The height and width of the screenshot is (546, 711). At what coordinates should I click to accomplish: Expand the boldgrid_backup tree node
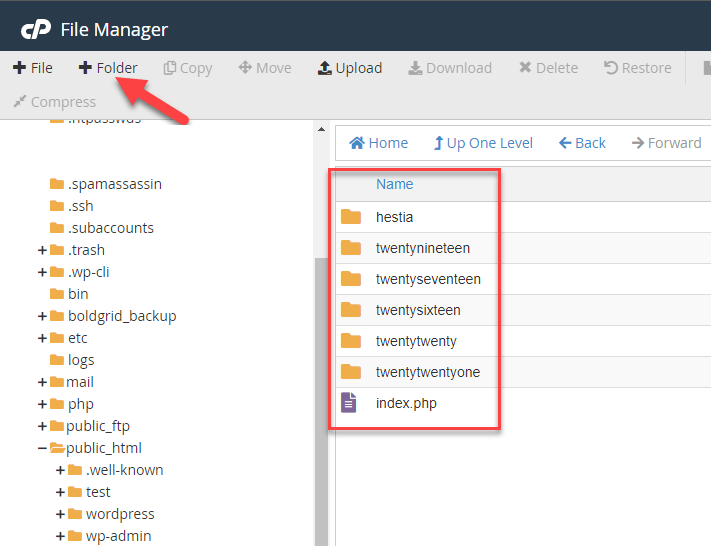(x=42, y=316)
